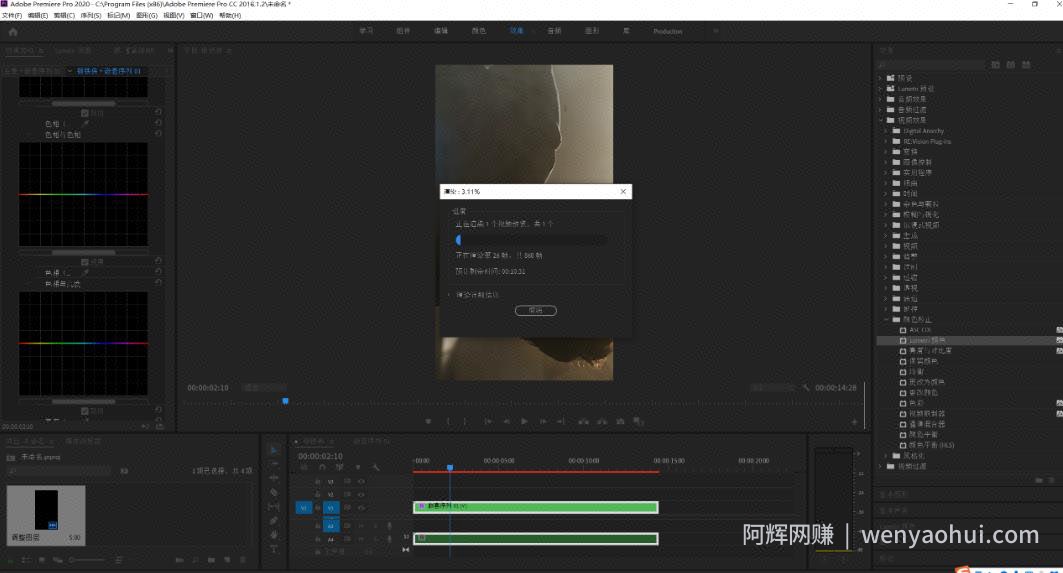Click the play button in Program monitor

point(524,421)
